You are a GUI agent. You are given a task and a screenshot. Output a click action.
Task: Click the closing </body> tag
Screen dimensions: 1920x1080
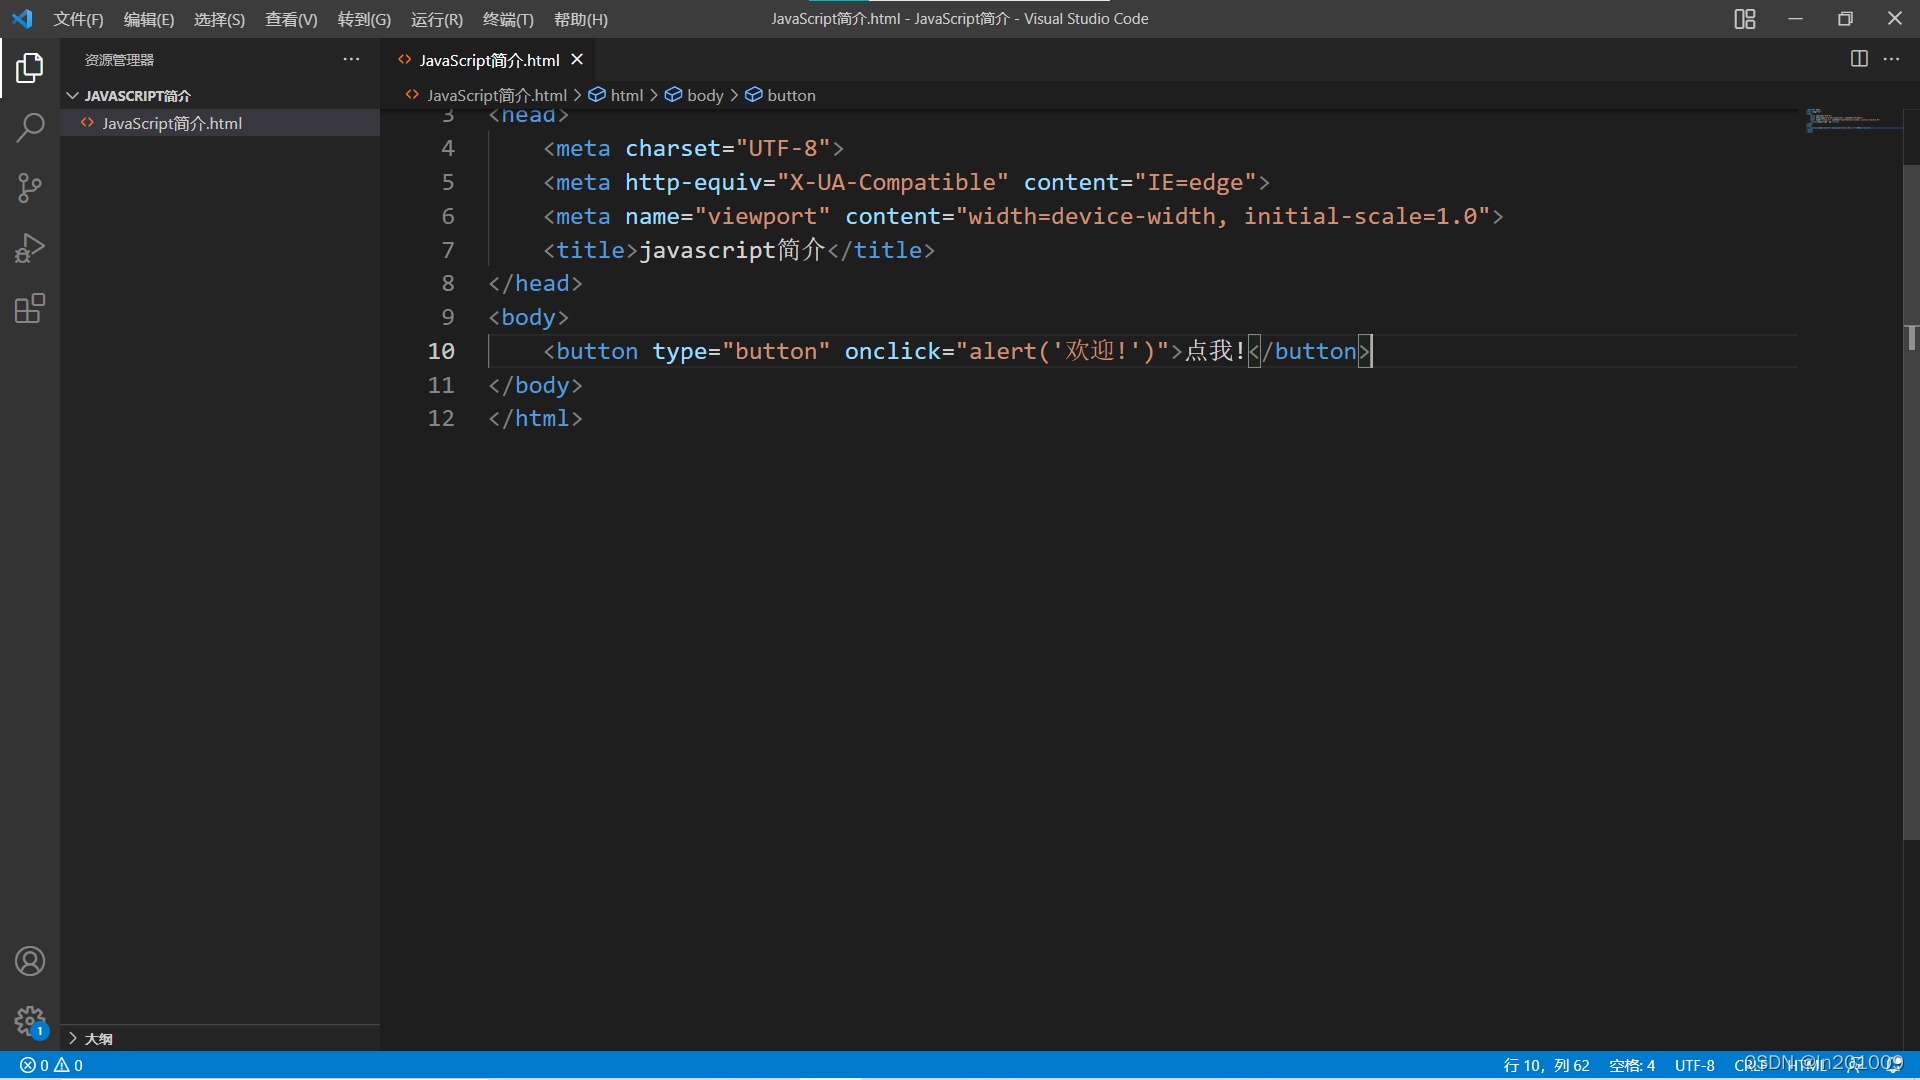[535, 385]
